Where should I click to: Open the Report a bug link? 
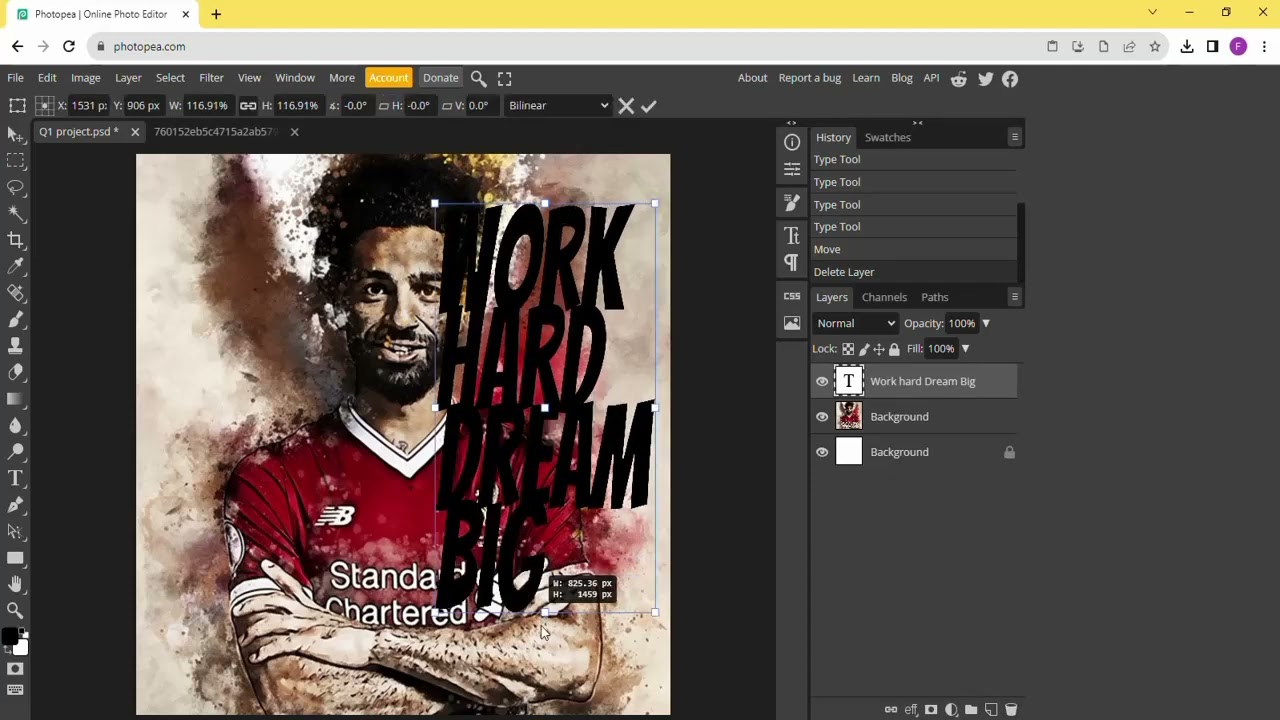[809, 78]
